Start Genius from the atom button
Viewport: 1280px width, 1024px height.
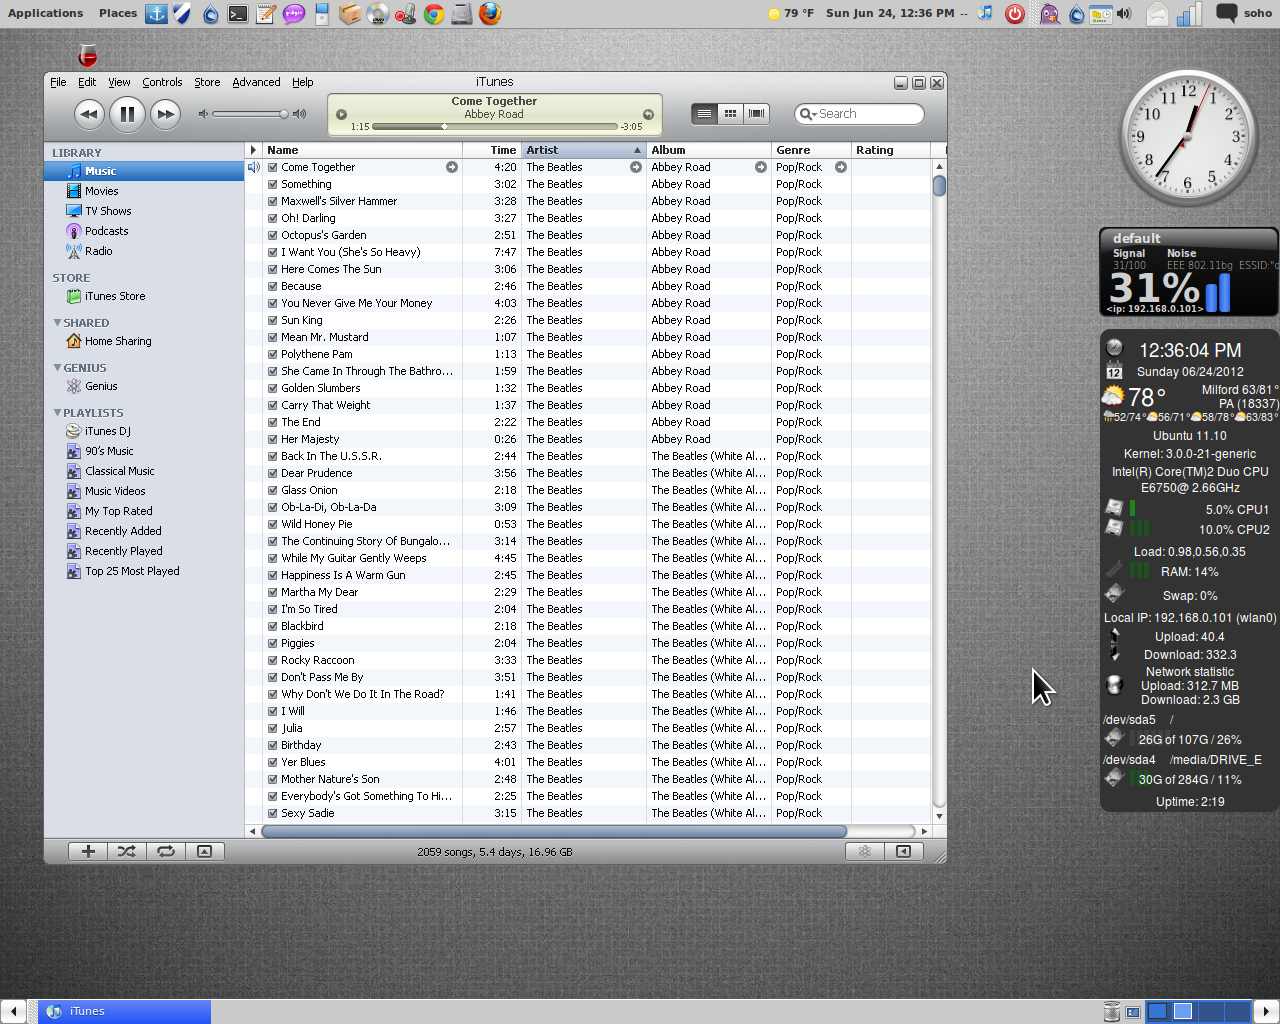(x=865, y=851)
